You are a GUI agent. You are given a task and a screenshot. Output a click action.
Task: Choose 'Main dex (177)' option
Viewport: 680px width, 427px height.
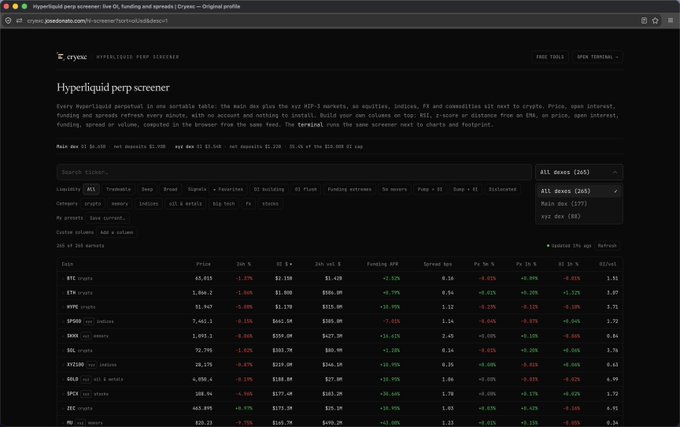pos(579,204)
